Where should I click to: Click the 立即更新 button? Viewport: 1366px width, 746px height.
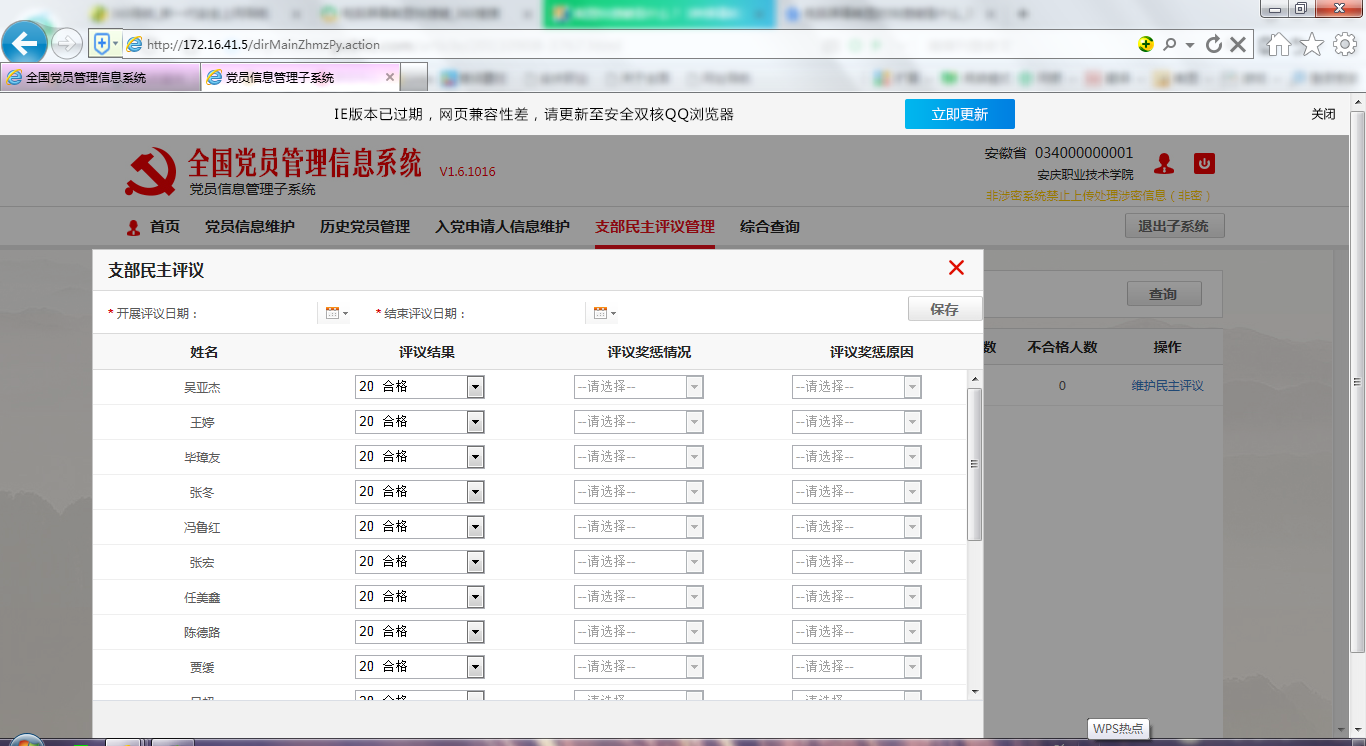click(959, 114)
